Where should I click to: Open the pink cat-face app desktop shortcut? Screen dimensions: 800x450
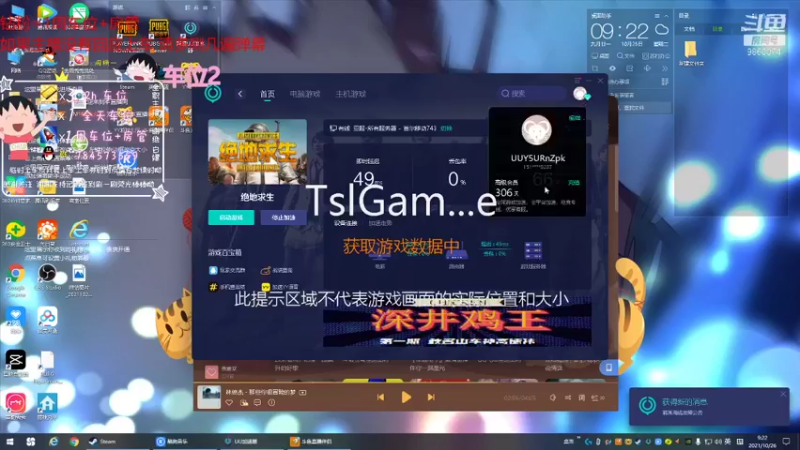pos(15,406)
